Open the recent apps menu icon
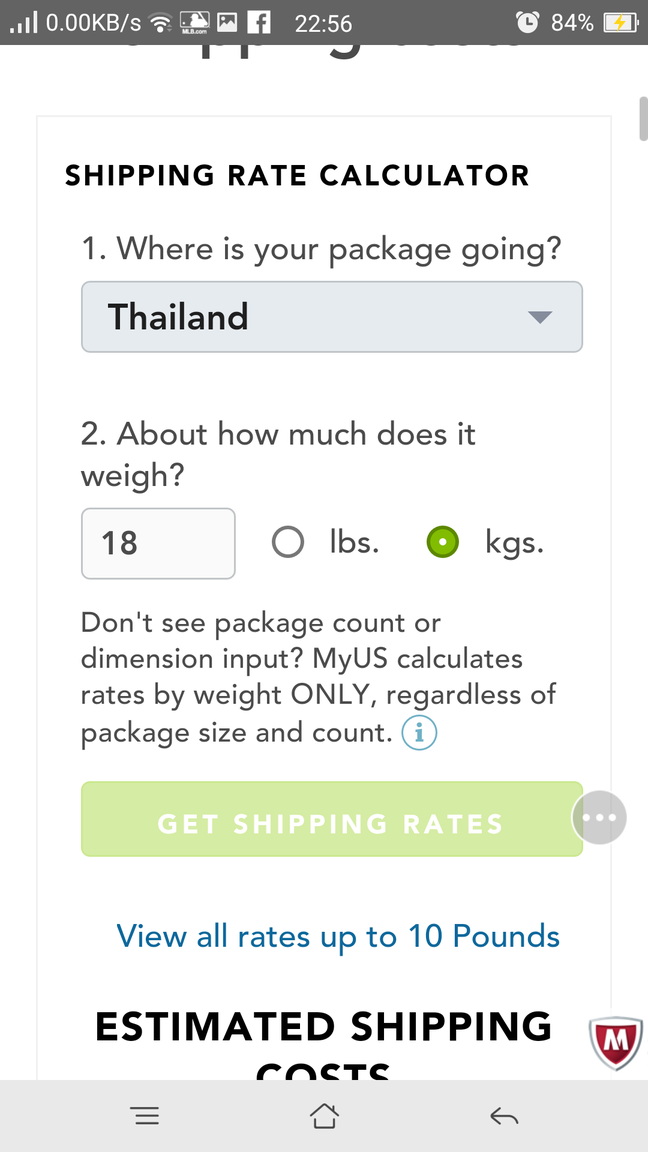Screen dimensions: 648x1152 (146, 1117)
